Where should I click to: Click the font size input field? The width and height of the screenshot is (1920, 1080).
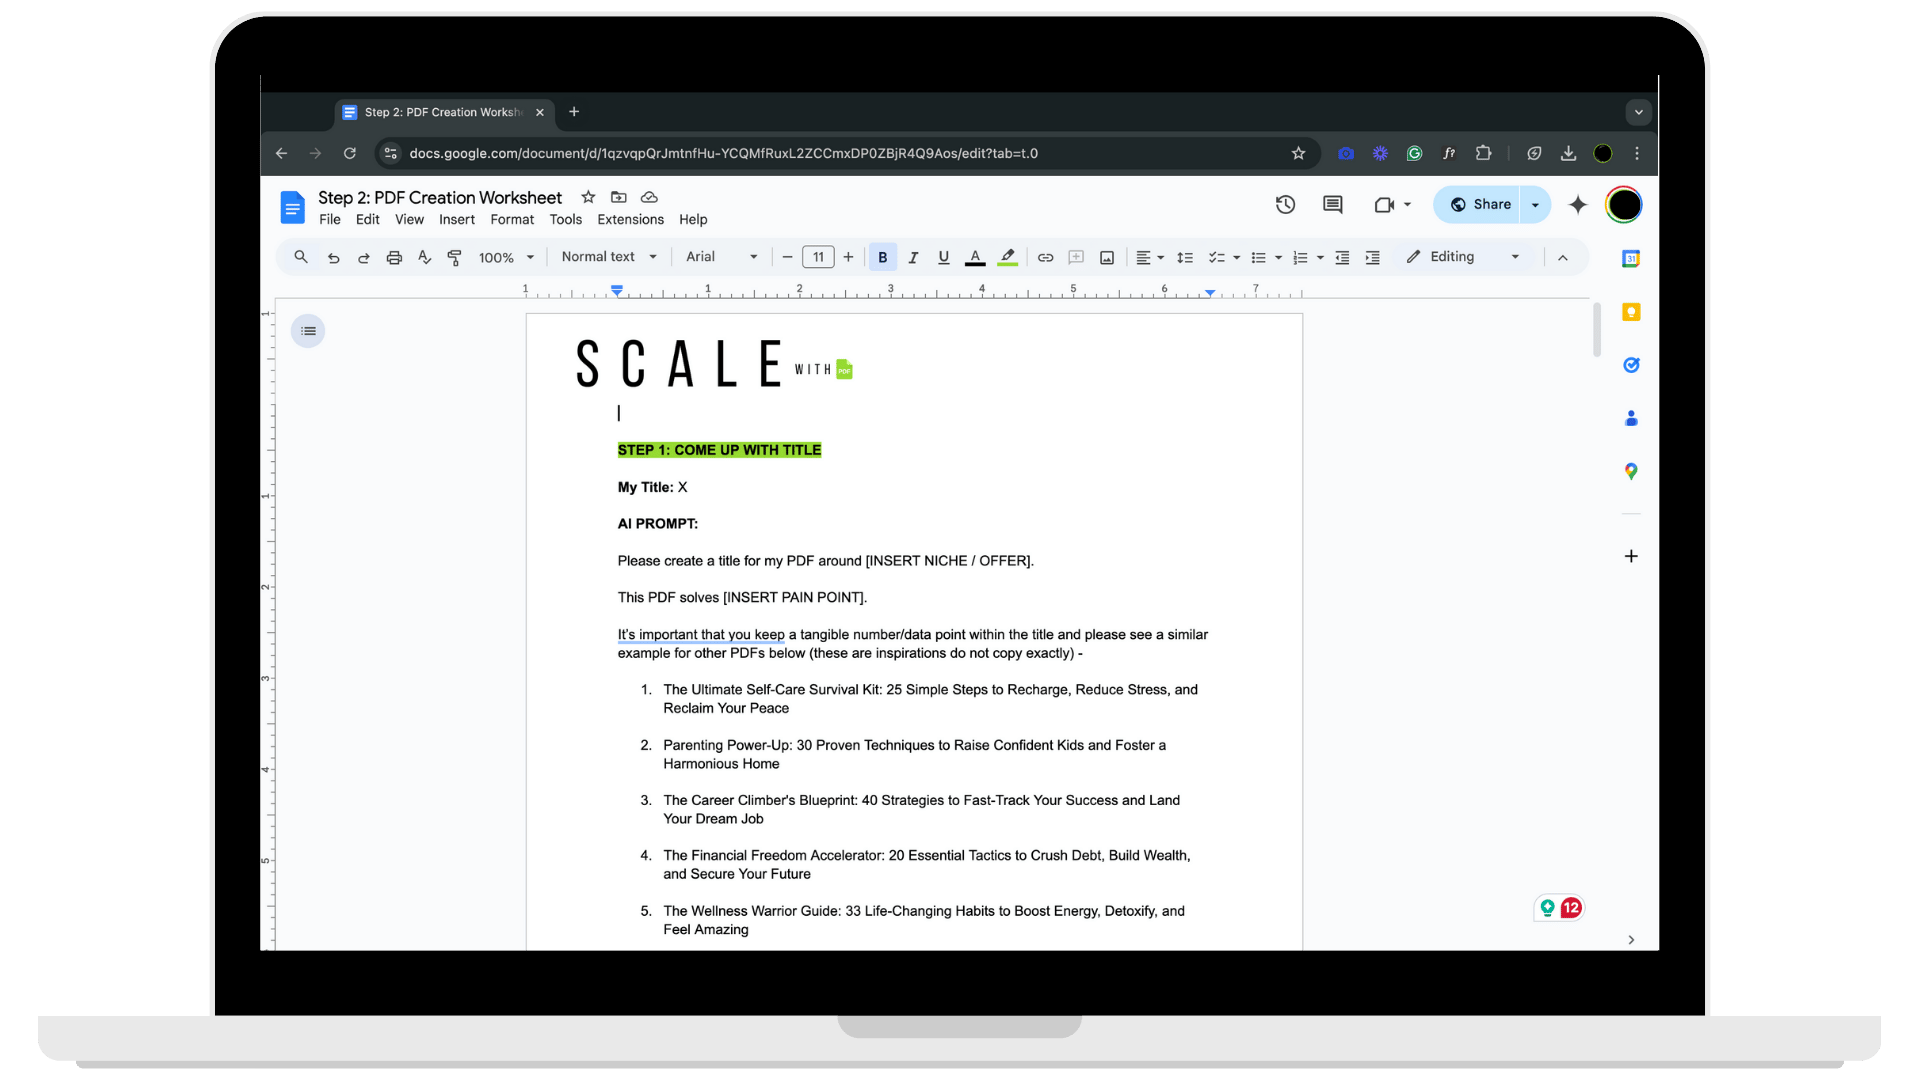coord(818,258)
